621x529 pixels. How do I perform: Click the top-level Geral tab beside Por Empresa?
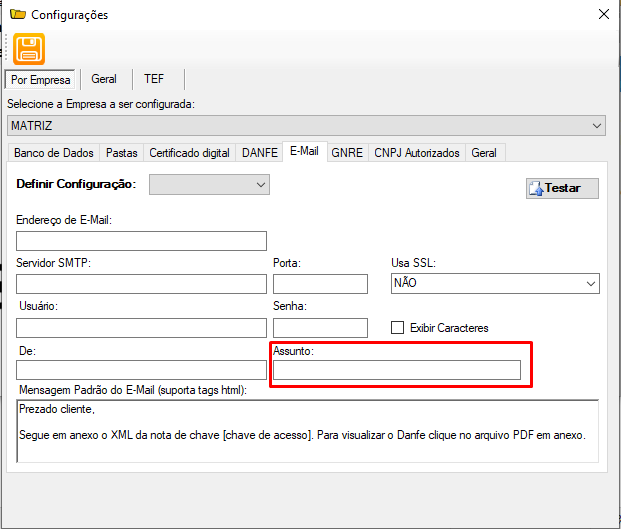(104, 79)
